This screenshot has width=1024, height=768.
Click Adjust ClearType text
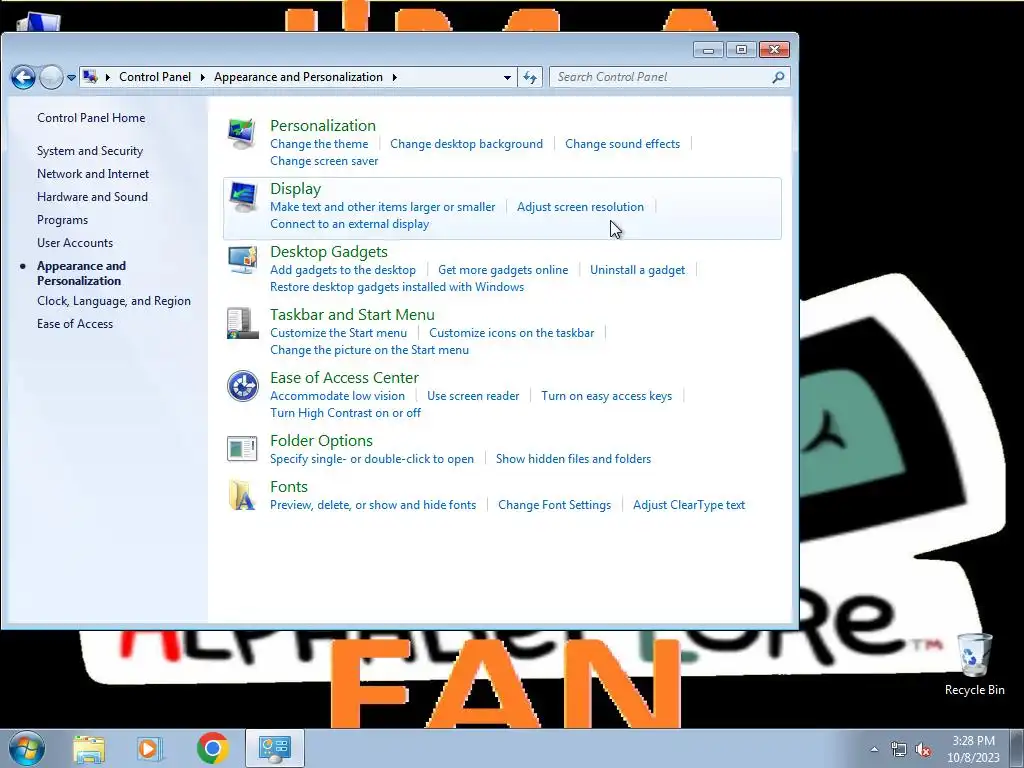(x=689, y=505)
